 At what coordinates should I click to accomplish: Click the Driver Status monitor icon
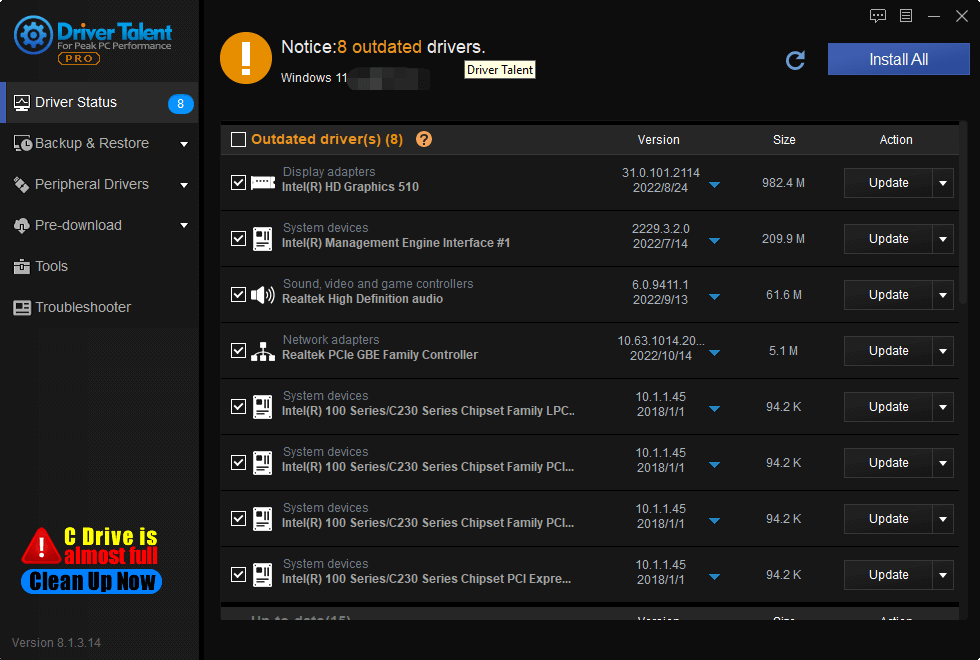(x=21, y=102)
